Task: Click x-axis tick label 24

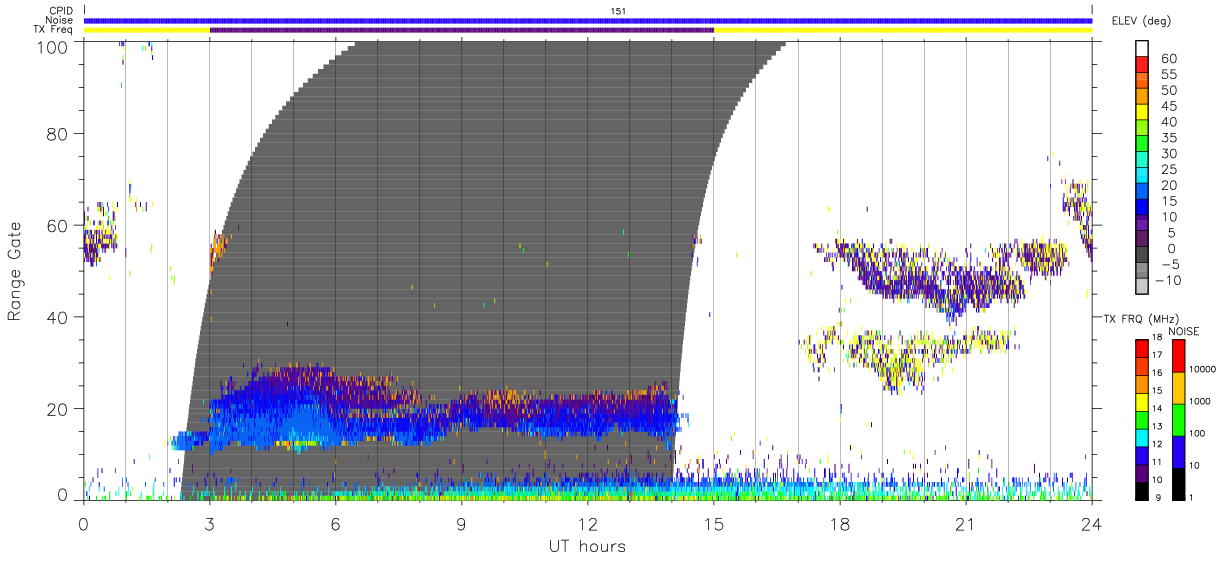Action: tap(1092, 524)
